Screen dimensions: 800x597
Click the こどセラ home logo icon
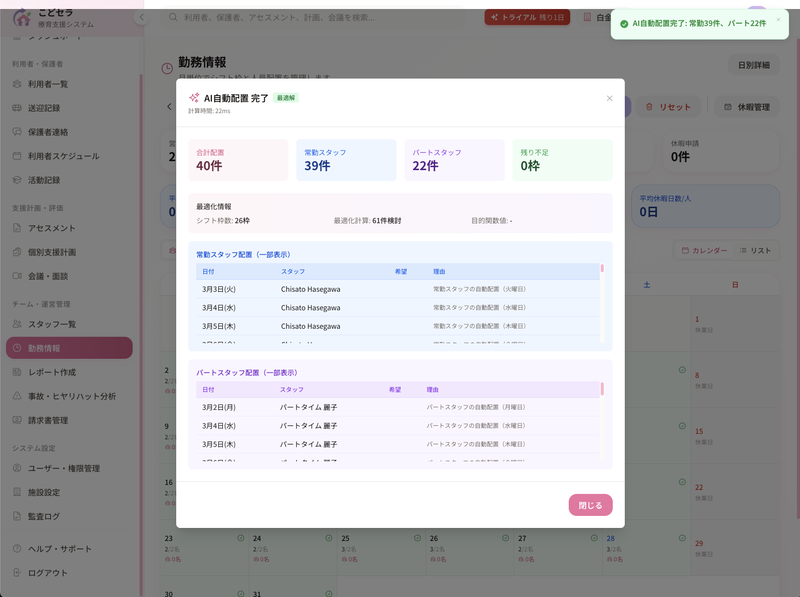pyautogui.click(x=21, y=18)
